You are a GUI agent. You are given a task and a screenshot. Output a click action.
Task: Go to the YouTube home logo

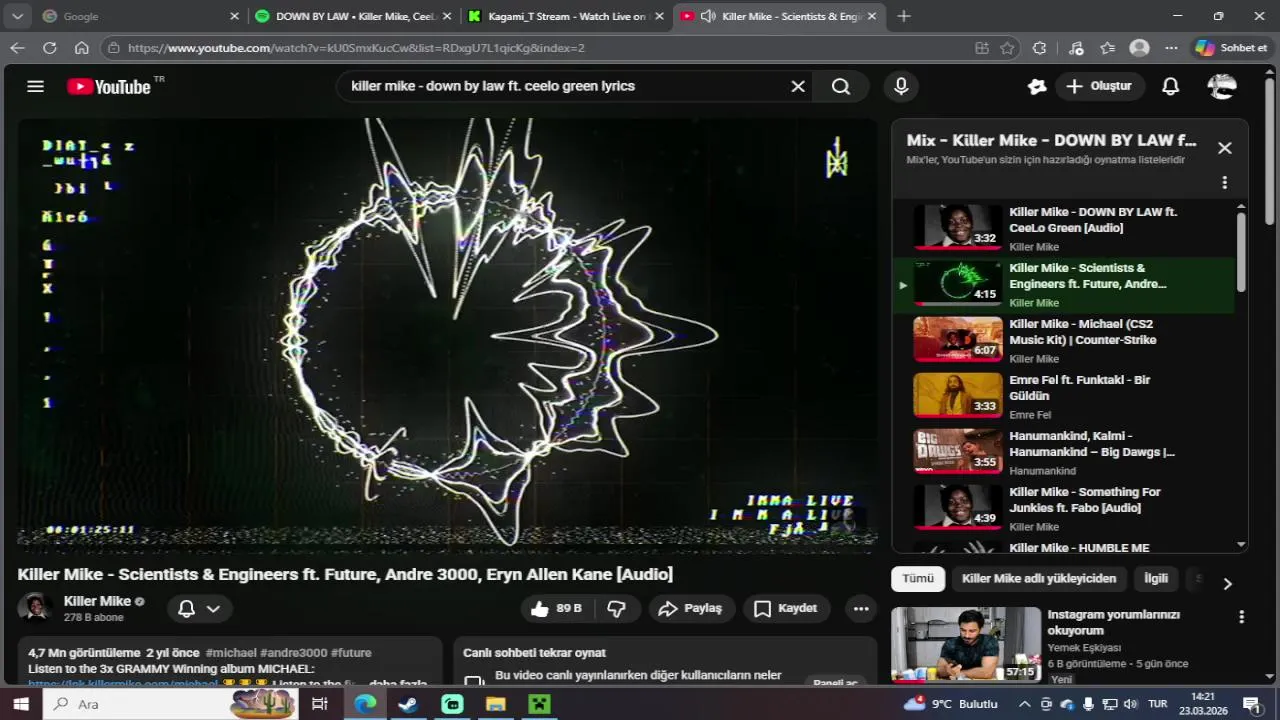pyautogui.click(x=108, y=87)
